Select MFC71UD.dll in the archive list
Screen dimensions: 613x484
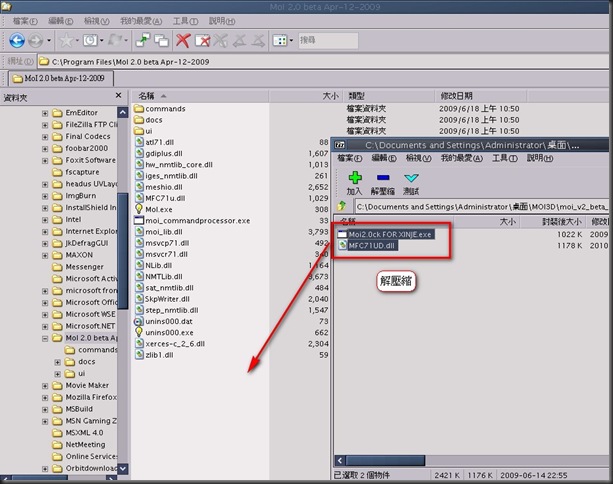372,246
